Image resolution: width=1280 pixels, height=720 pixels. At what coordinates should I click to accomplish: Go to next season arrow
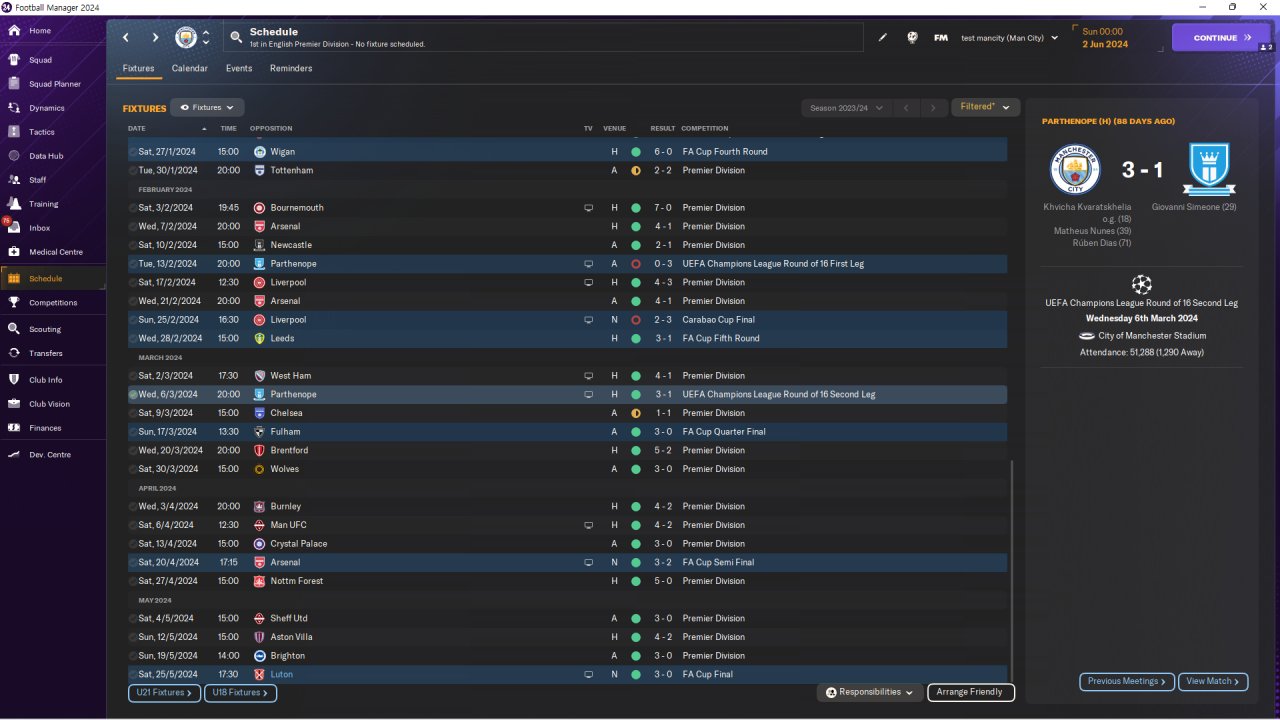pos(933,107)
